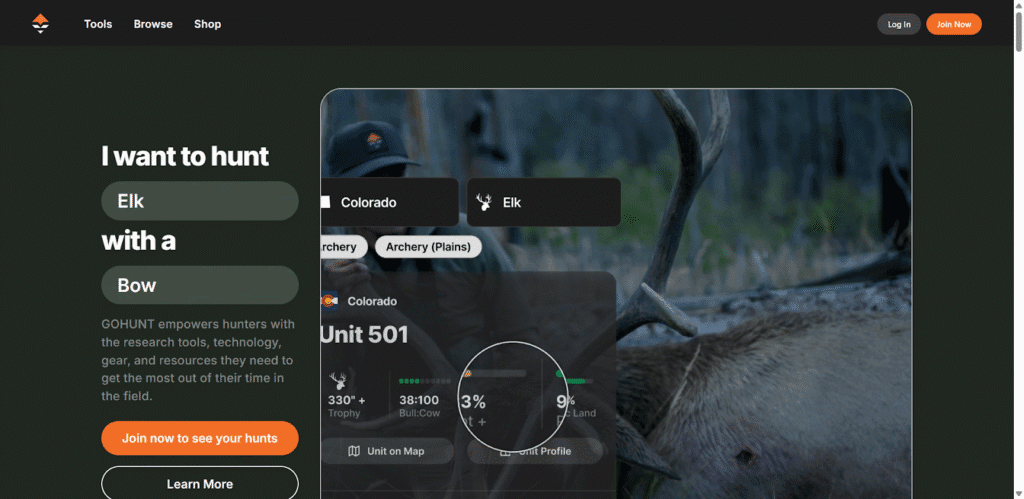Select the Colorado state card

point(390,202)
